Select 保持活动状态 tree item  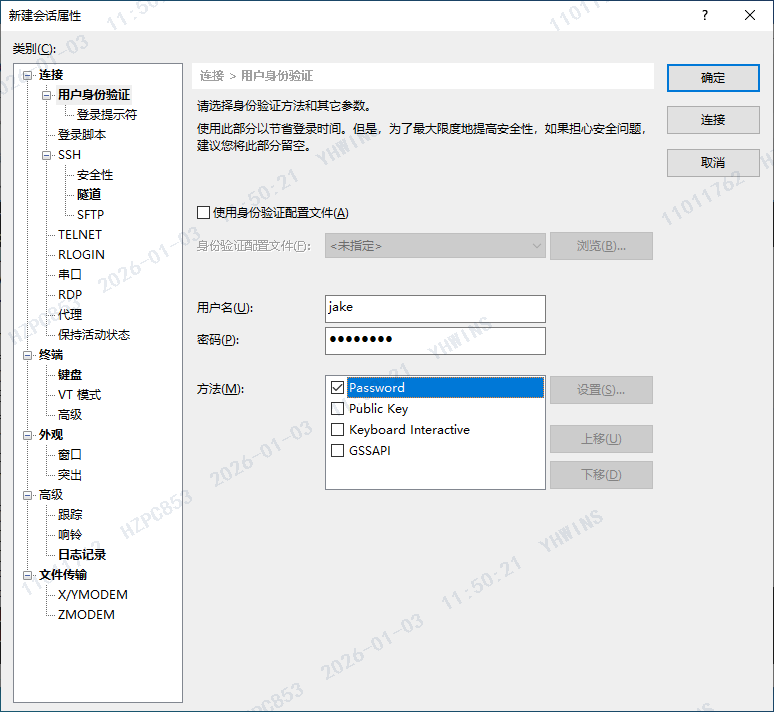[x=94, y=335]
